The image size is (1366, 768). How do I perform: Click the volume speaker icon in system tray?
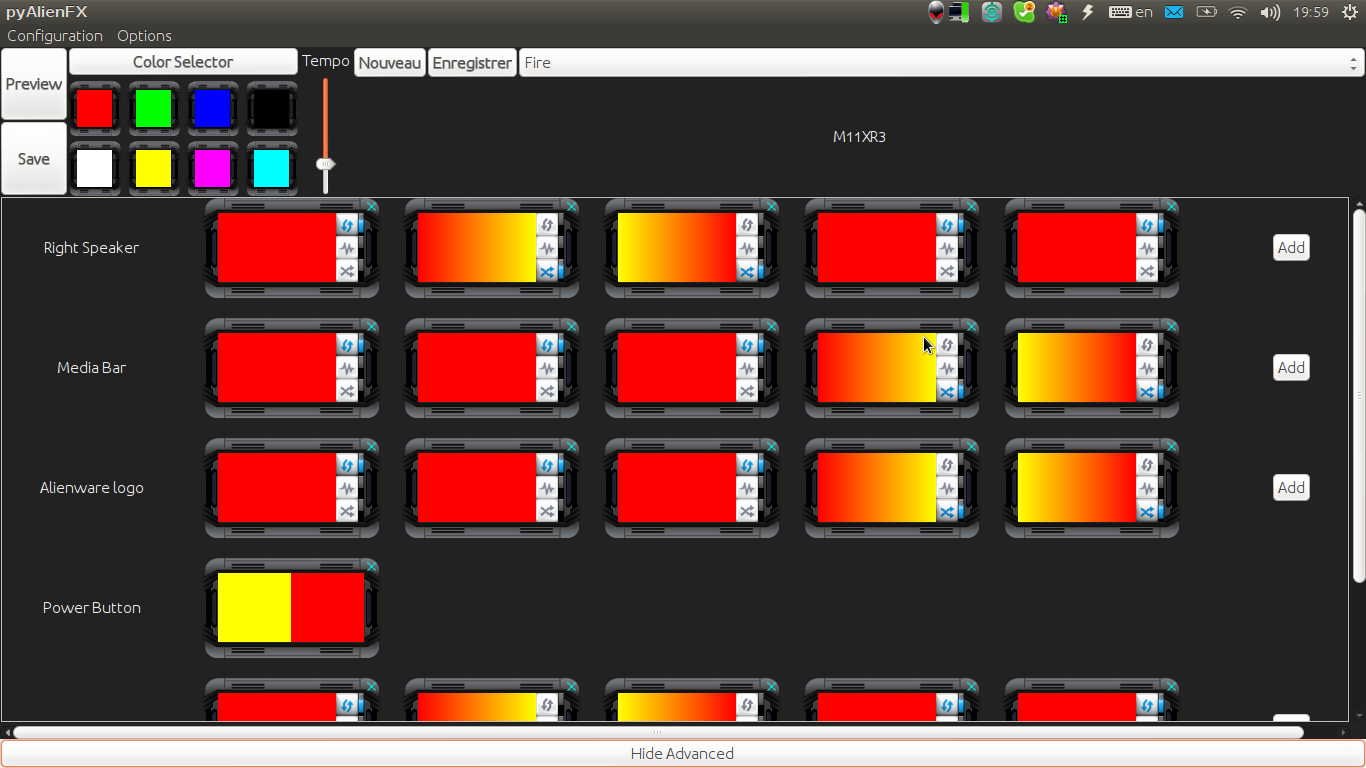click(1270, 12)
